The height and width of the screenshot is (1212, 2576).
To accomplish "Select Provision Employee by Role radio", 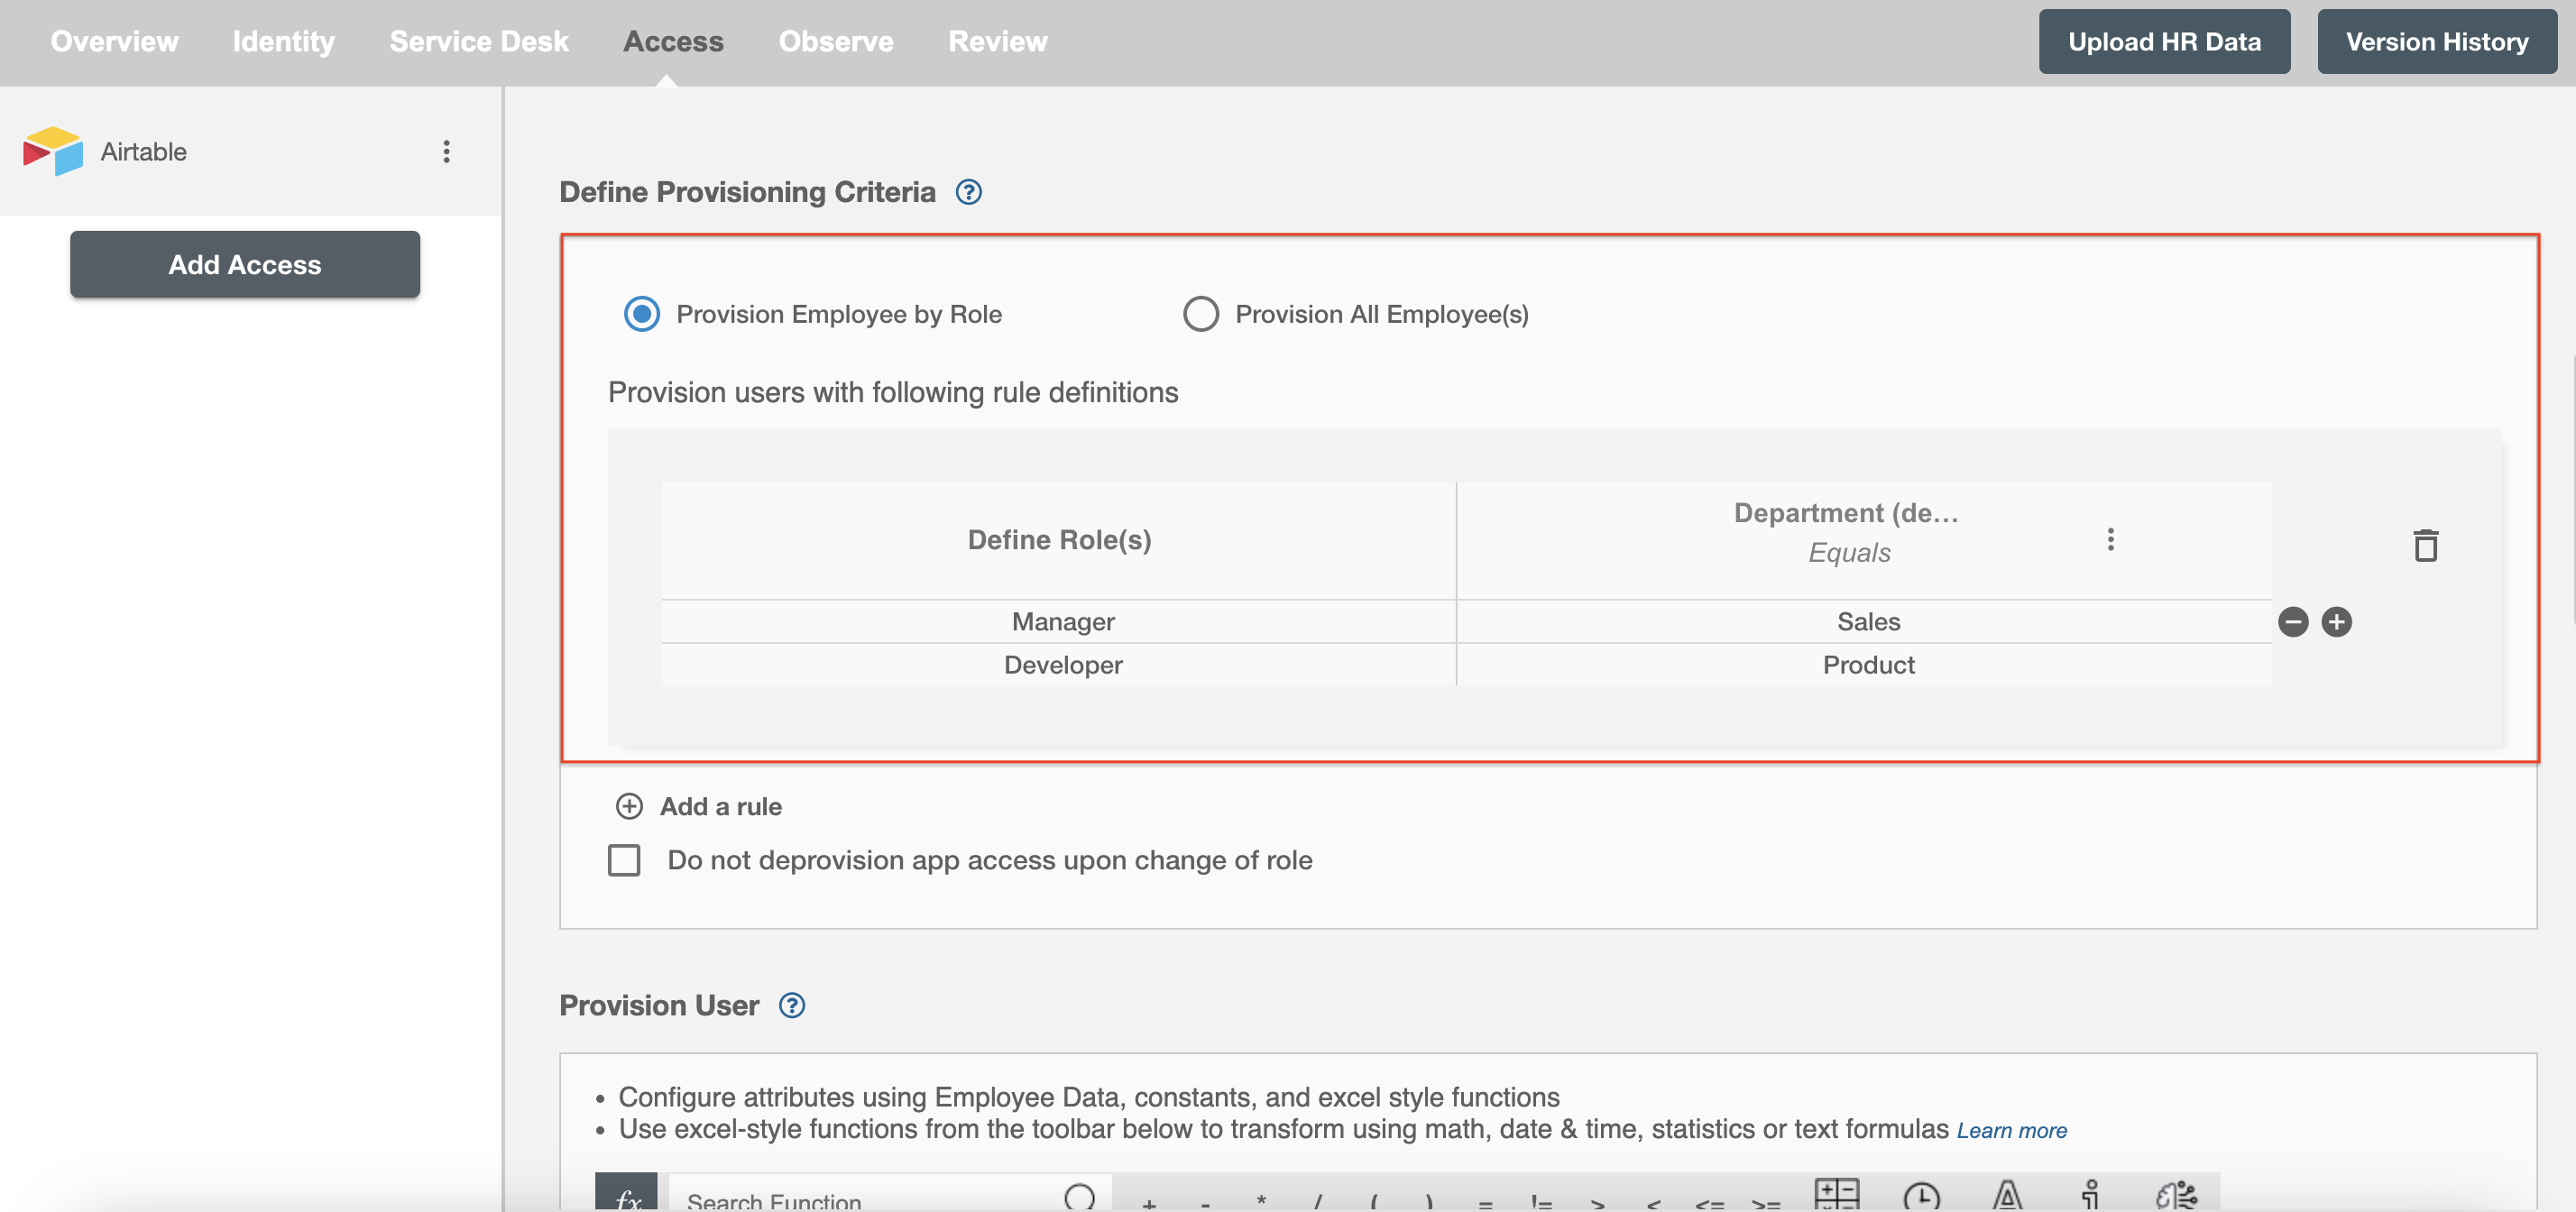I will (x=640, y=312).
